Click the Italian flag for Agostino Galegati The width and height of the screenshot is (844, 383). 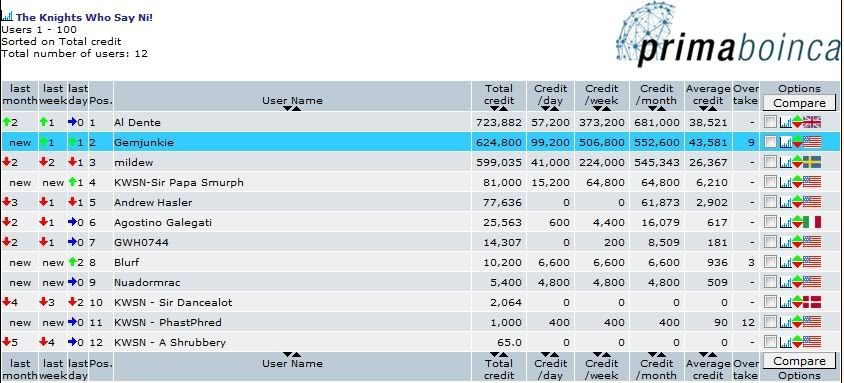point(812,222)
